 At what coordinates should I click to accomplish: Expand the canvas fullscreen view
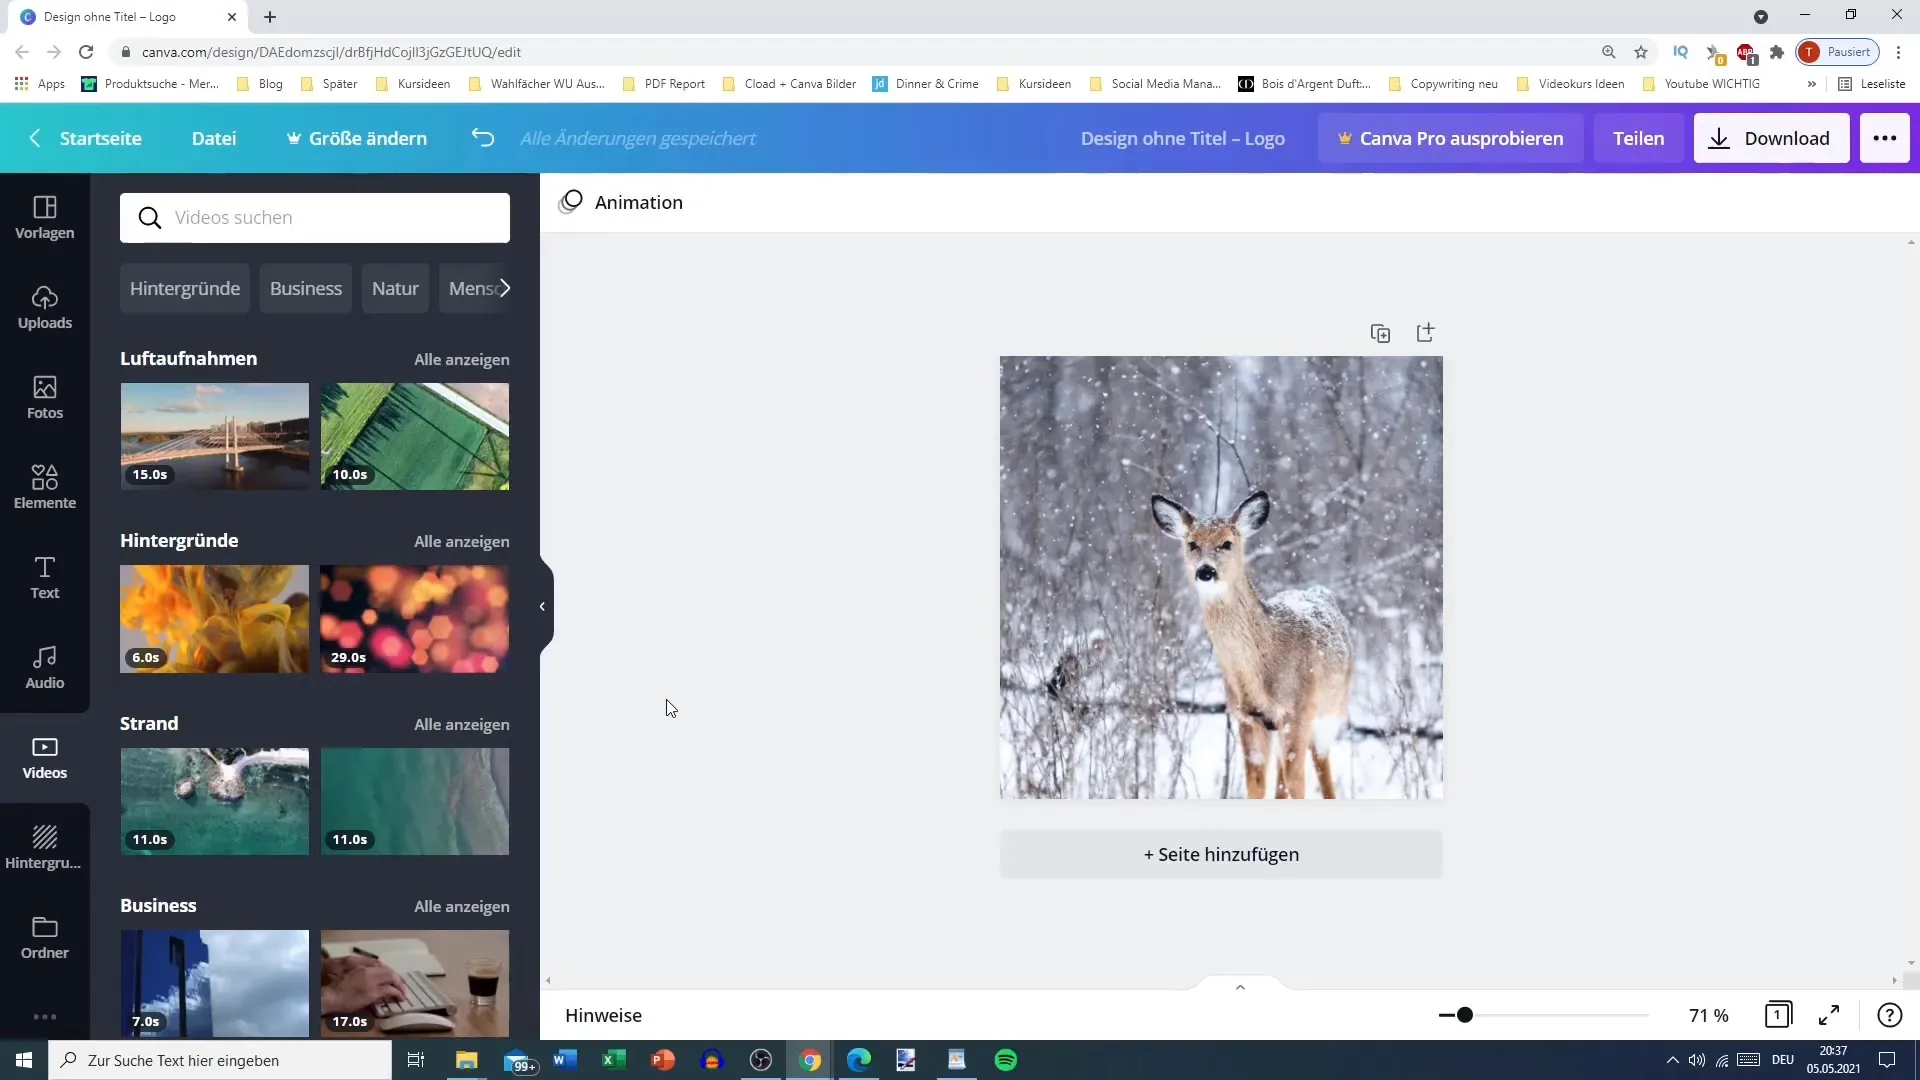1832,1015
